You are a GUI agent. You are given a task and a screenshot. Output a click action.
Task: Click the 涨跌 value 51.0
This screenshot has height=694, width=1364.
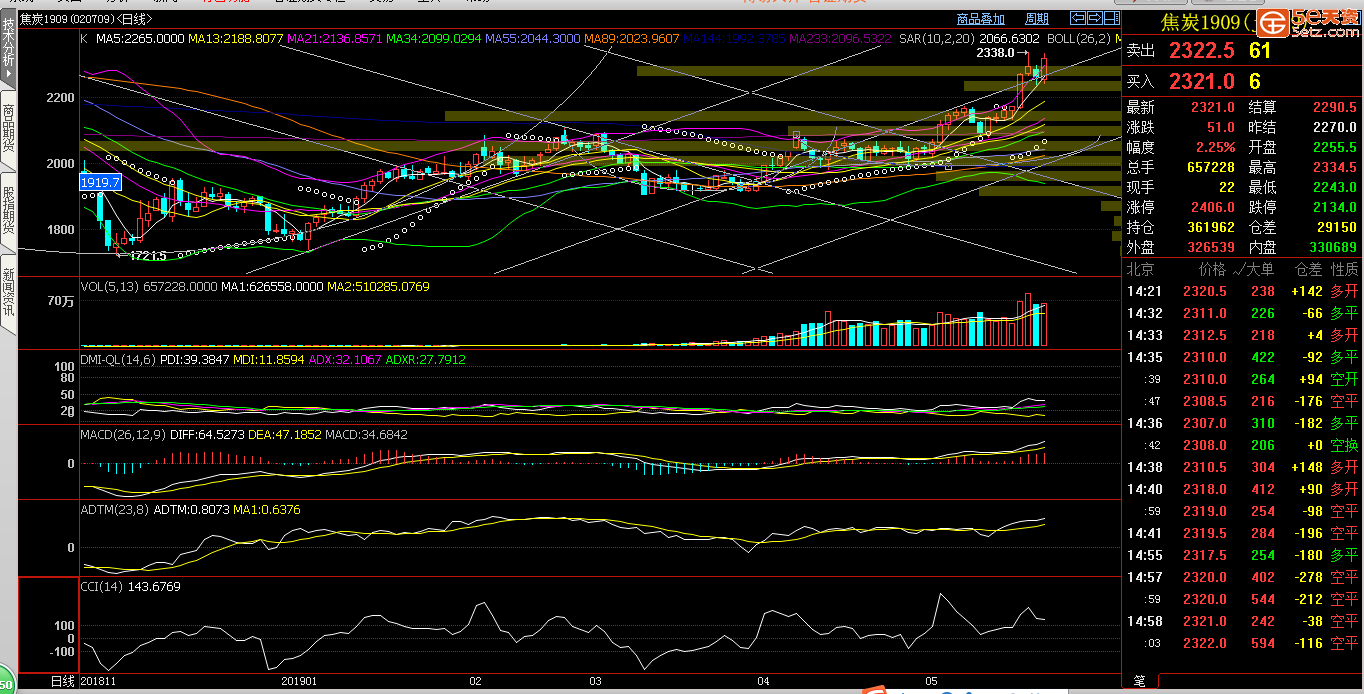click(1220, 127)
